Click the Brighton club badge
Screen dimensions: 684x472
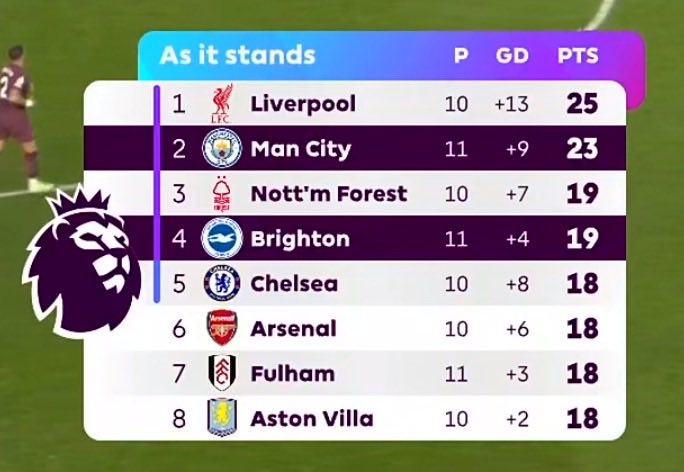[222, 239]
